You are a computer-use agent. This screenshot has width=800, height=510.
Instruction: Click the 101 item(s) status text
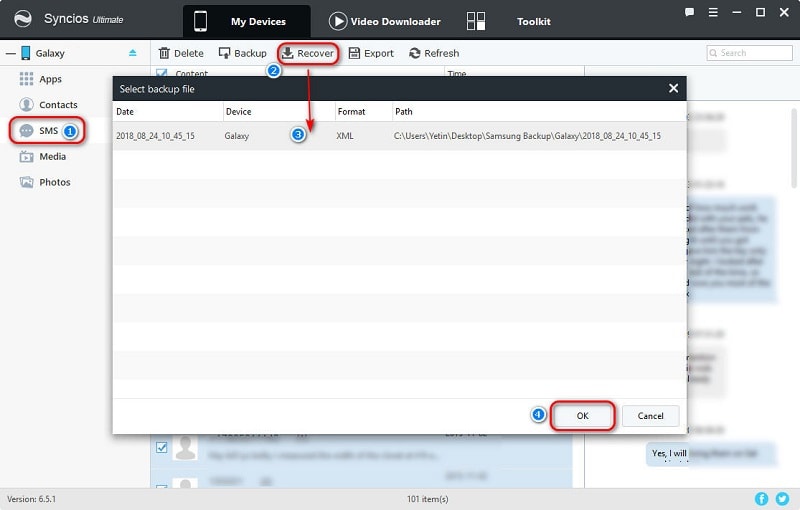(428, 499)
